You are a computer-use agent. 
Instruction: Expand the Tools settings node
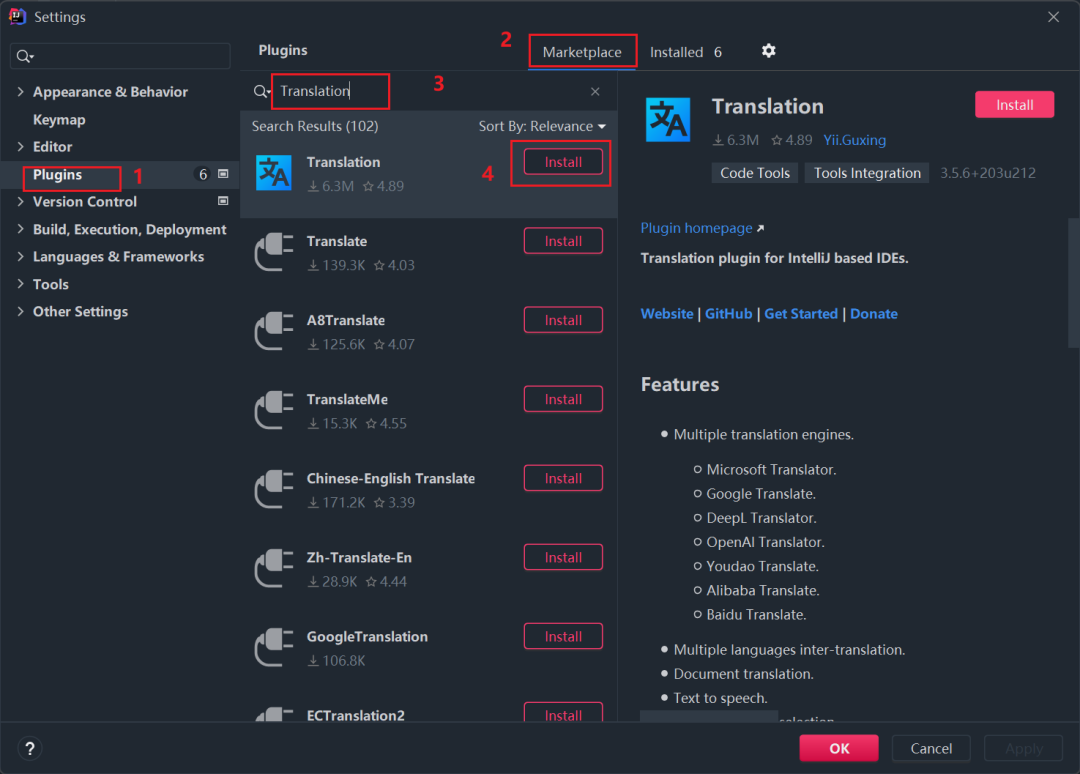pyautogui.click(x=20, y=284)
